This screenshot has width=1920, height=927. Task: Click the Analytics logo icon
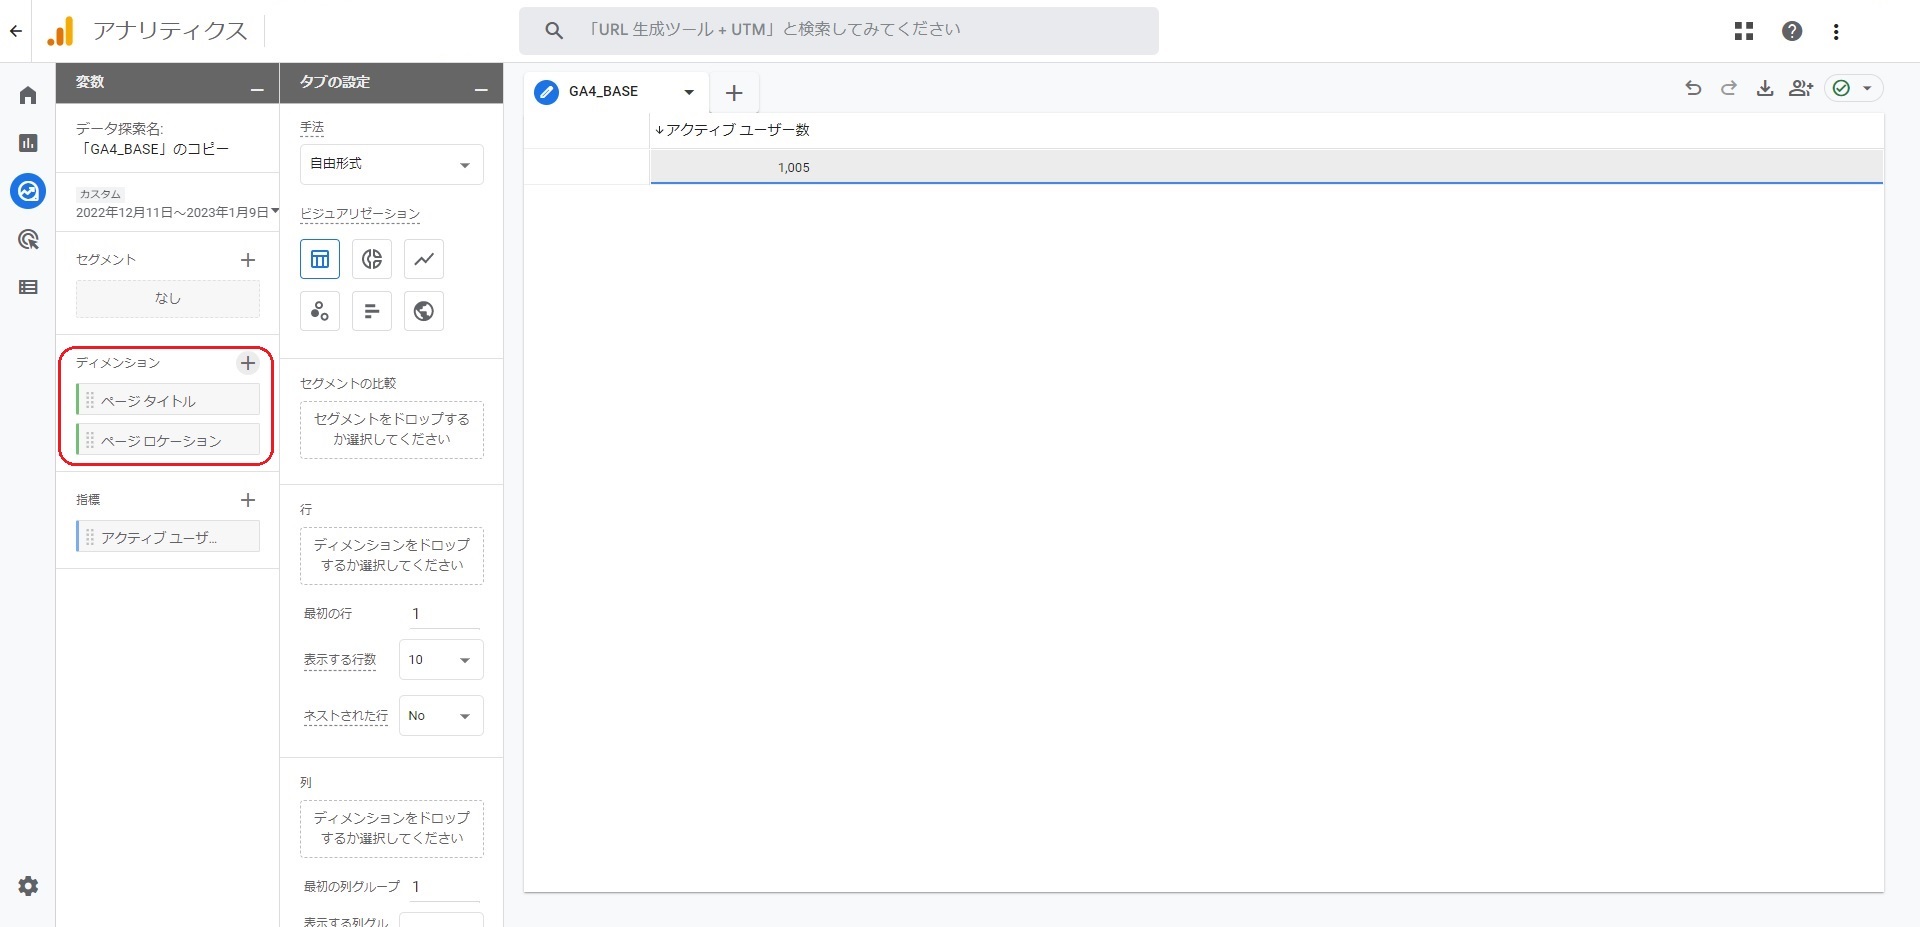tap(60, 31)
